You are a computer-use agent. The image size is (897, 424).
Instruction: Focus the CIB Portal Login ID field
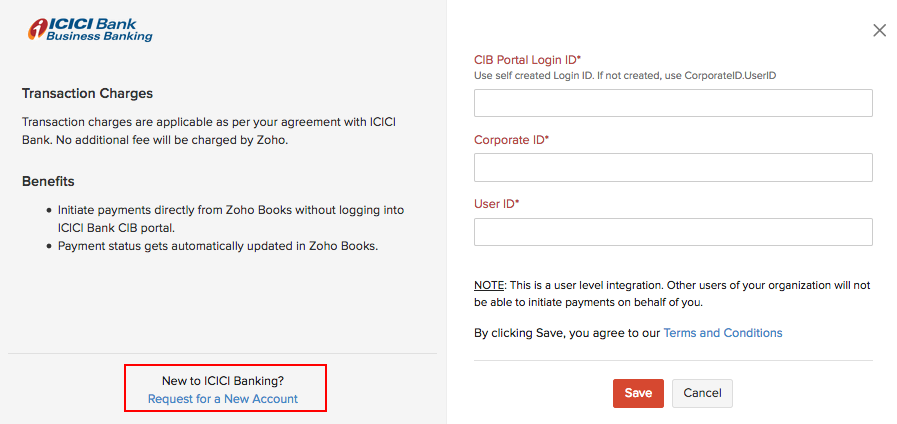[673, 103]
